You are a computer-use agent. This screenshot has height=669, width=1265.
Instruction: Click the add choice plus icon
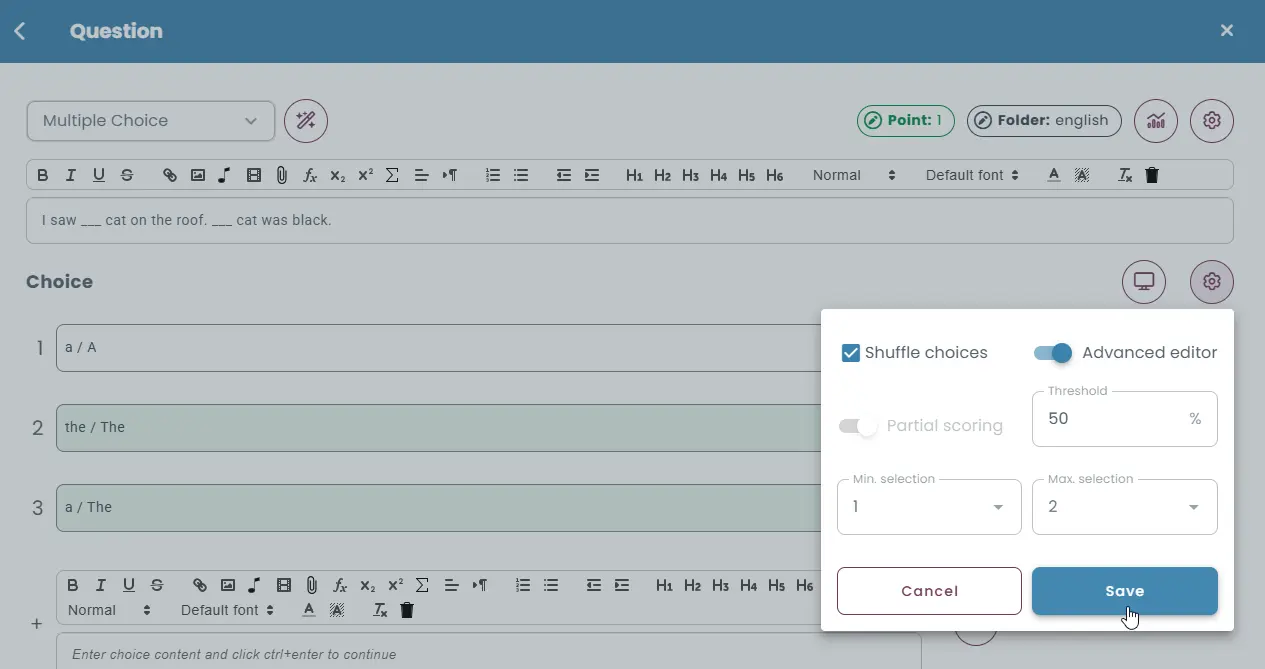click(37, 624)
